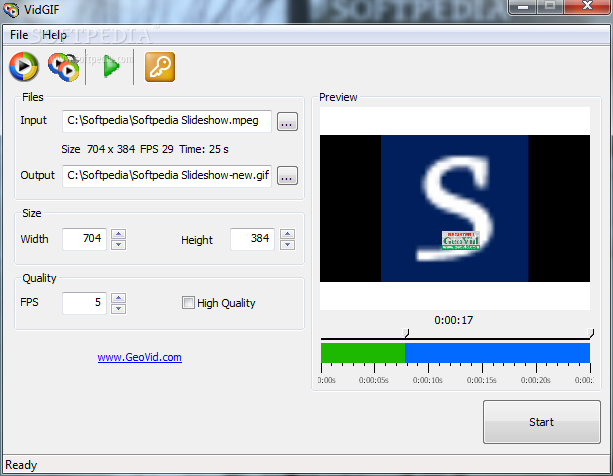Open the Help menu
The image size is (613, 476).
[x=54, y=35]
